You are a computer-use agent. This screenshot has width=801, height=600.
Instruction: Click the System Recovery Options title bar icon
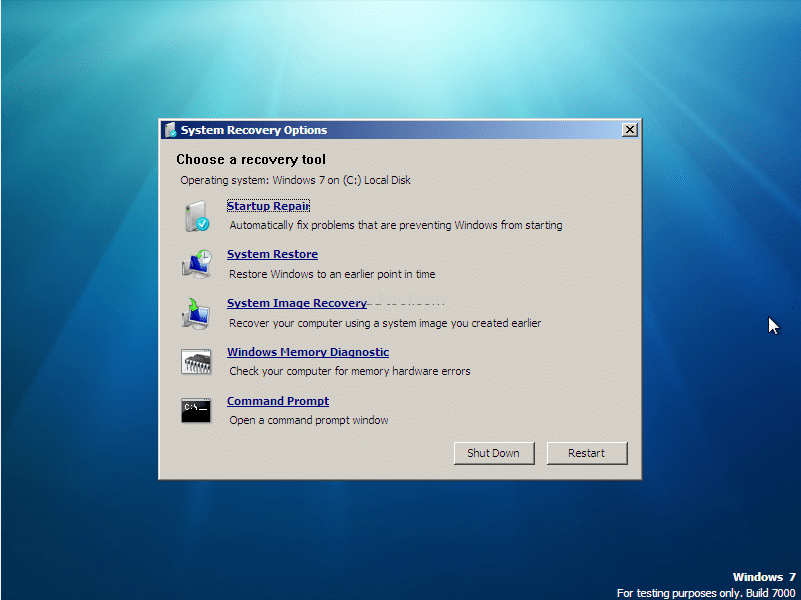point(171,130)
